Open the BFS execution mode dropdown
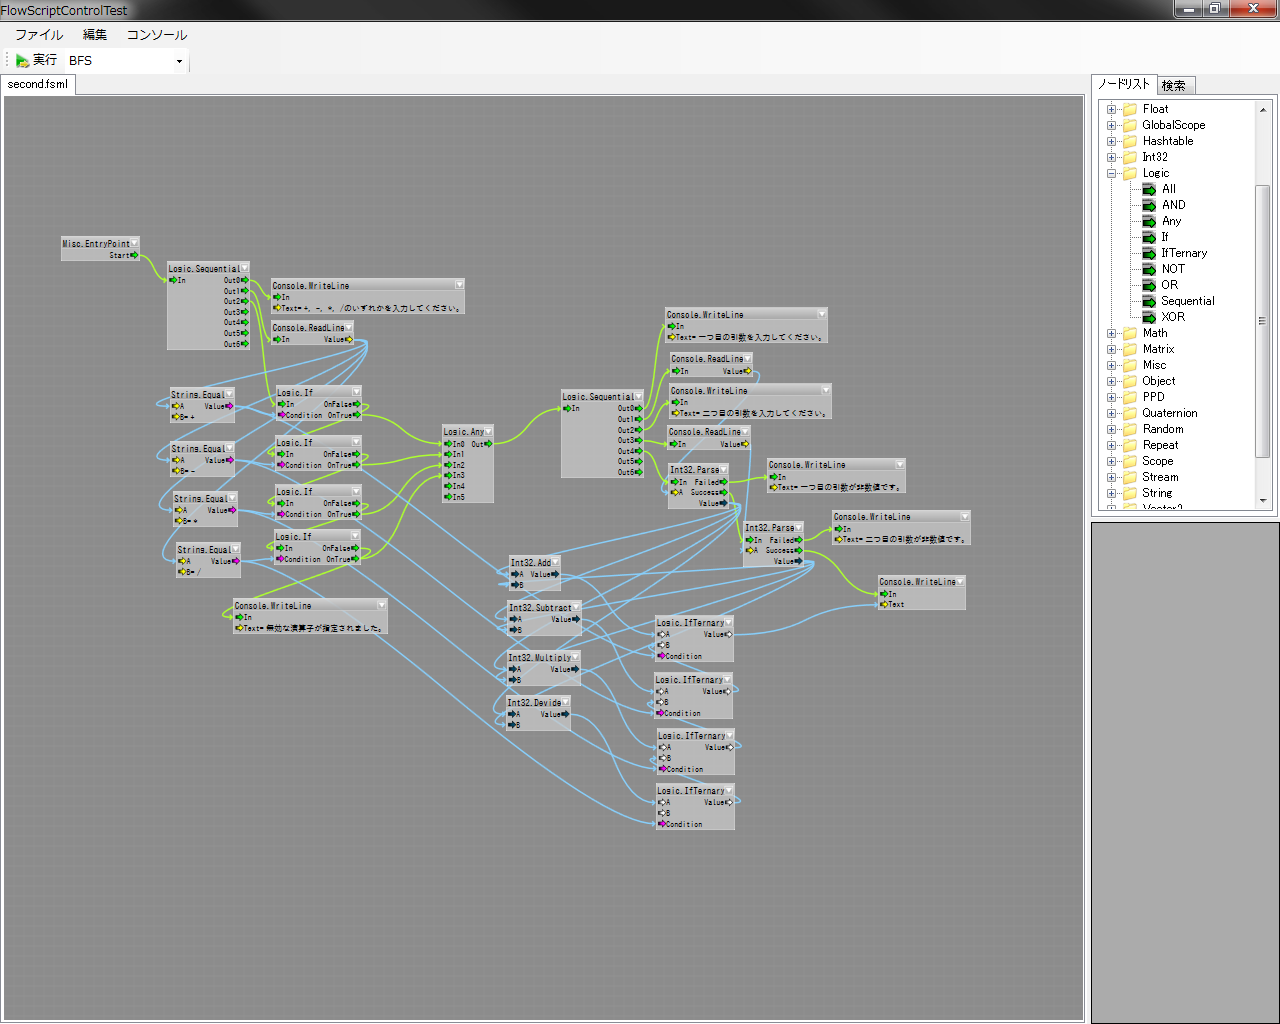This screenshot has height=1024, width=1280. (x=179, y=61)
